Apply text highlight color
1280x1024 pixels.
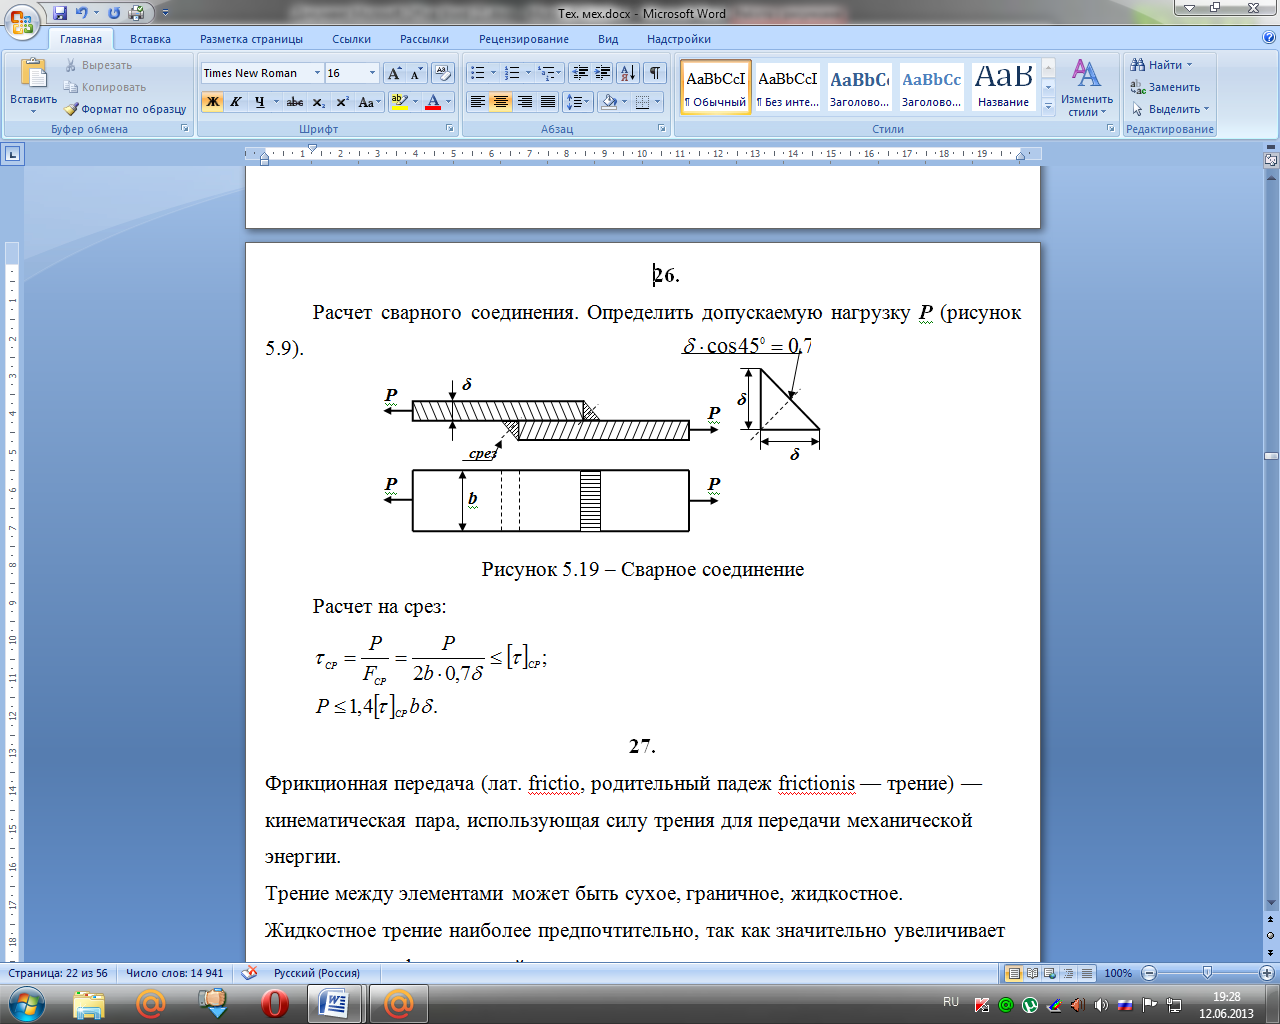tap(399, 102)
